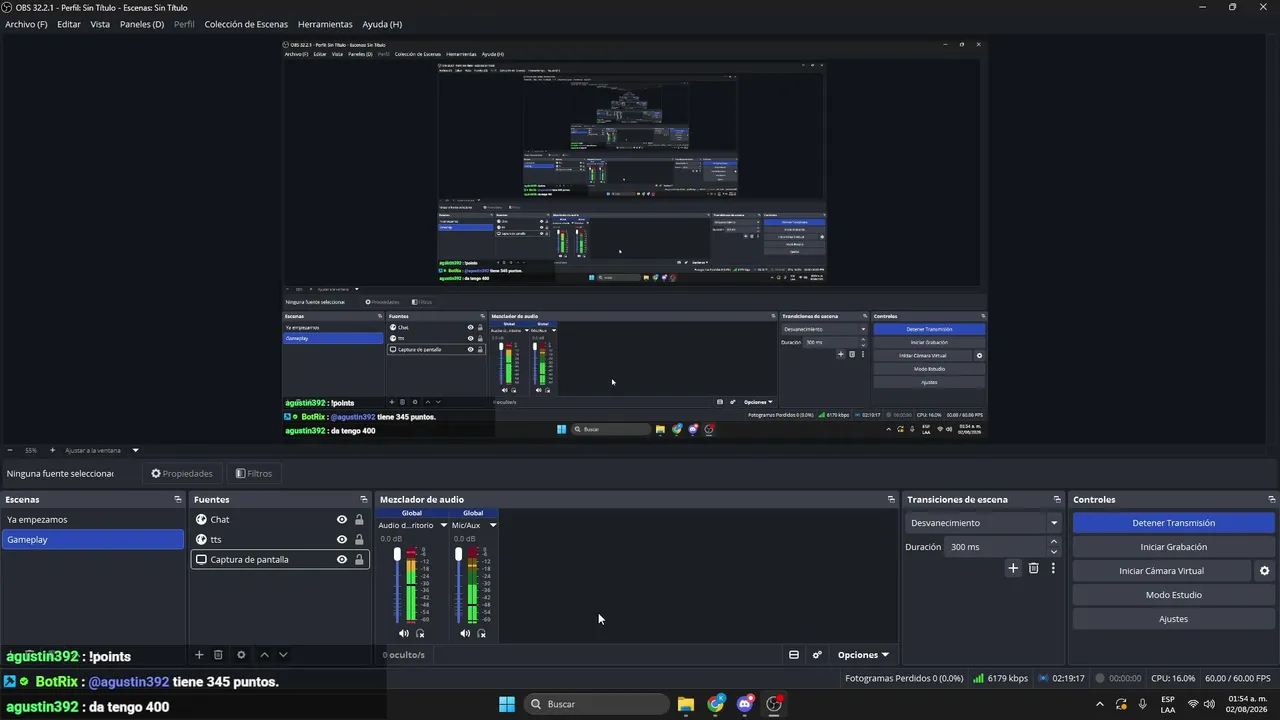Open the Paneles menu

click(142, 24)
